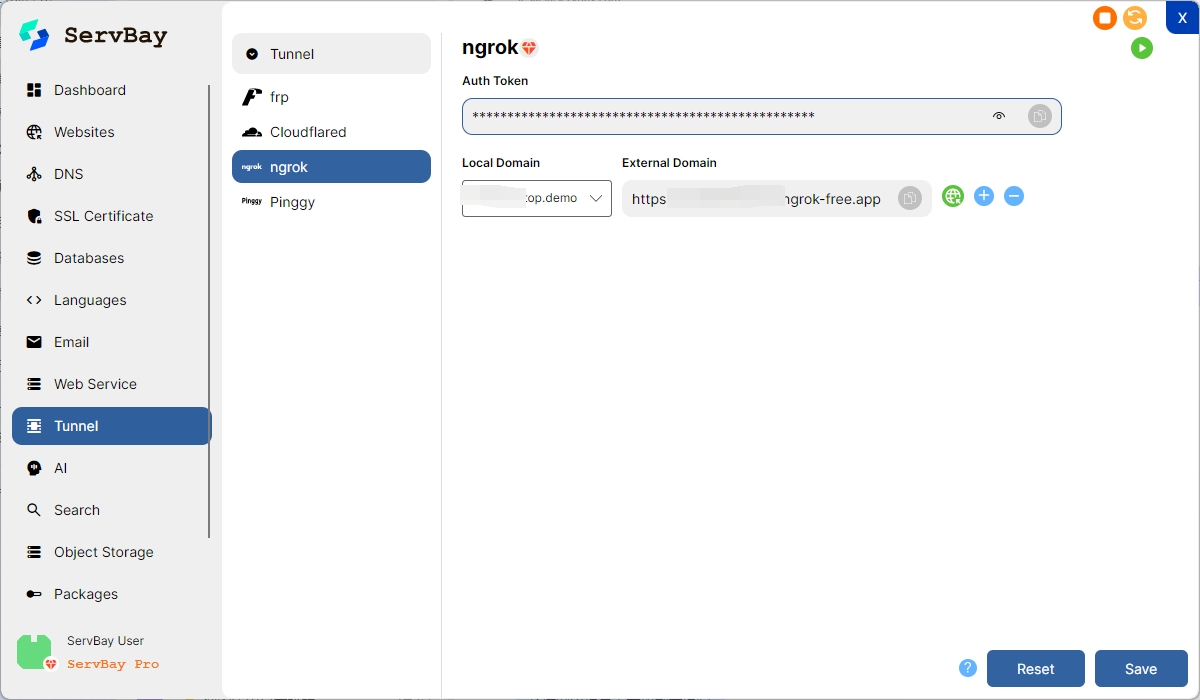Click the Dashboard grid icon
This screenshot has height=700, width=1200.
pos(34,90)
